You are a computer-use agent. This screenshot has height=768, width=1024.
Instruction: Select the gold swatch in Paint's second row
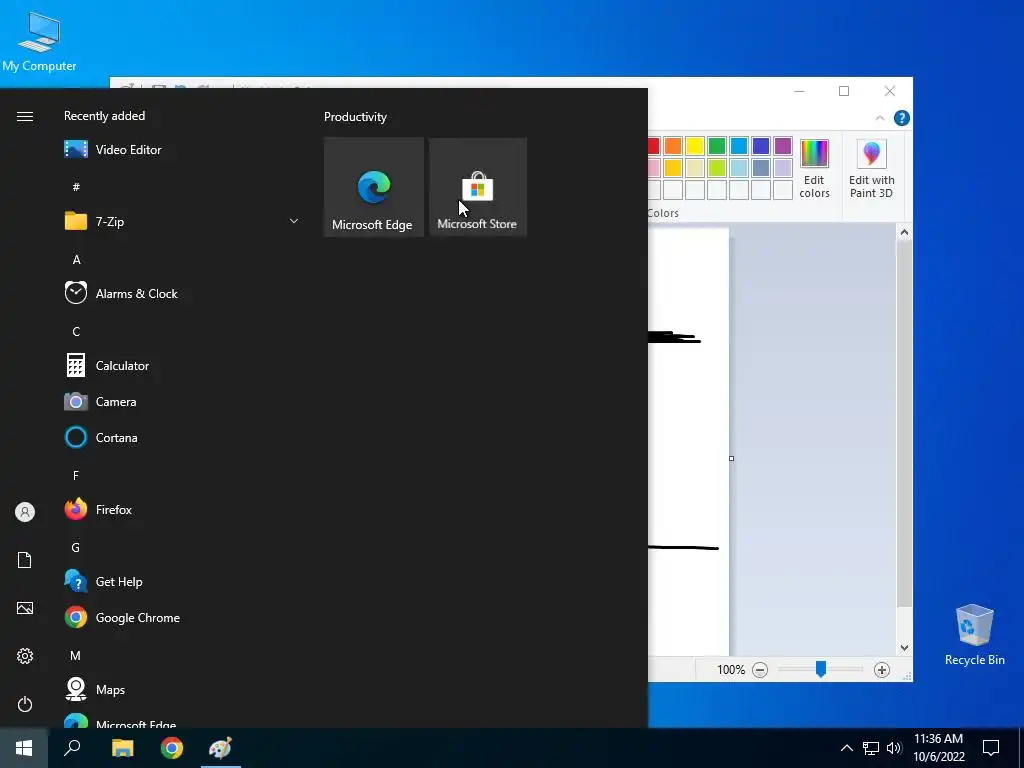click(x=673, y=168)
